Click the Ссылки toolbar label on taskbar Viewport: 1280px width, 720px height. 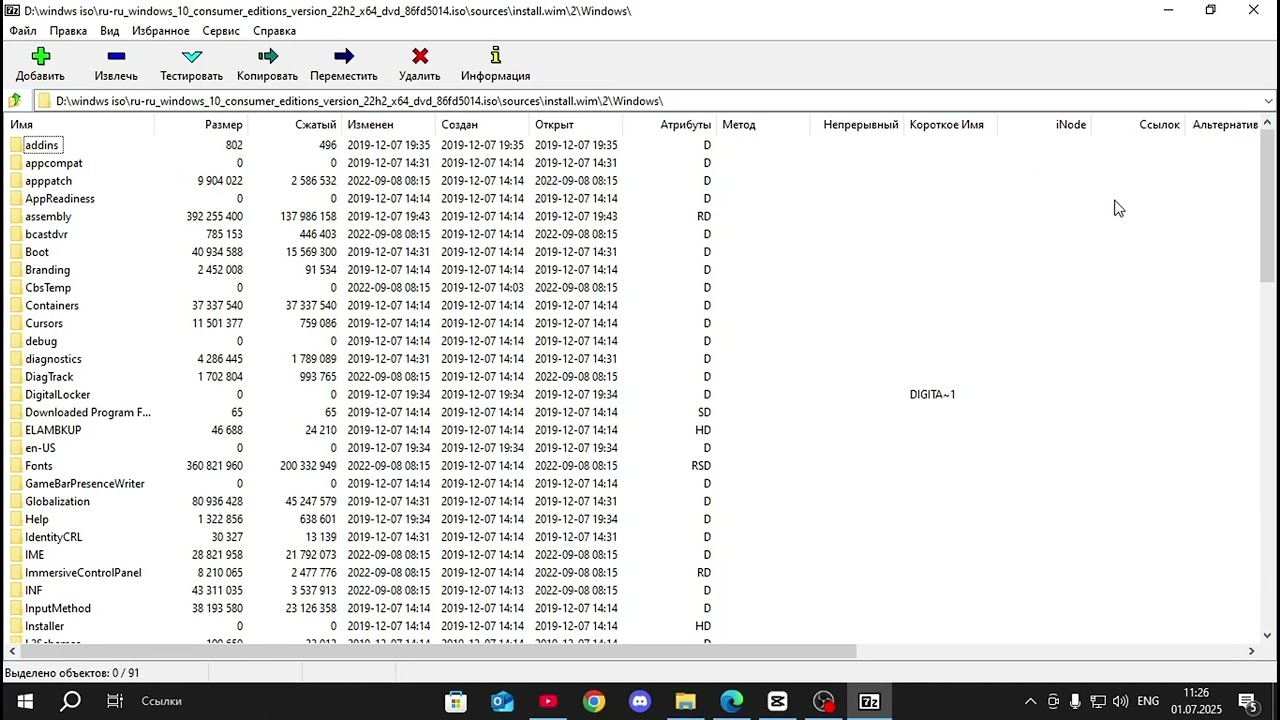[161, 701]
